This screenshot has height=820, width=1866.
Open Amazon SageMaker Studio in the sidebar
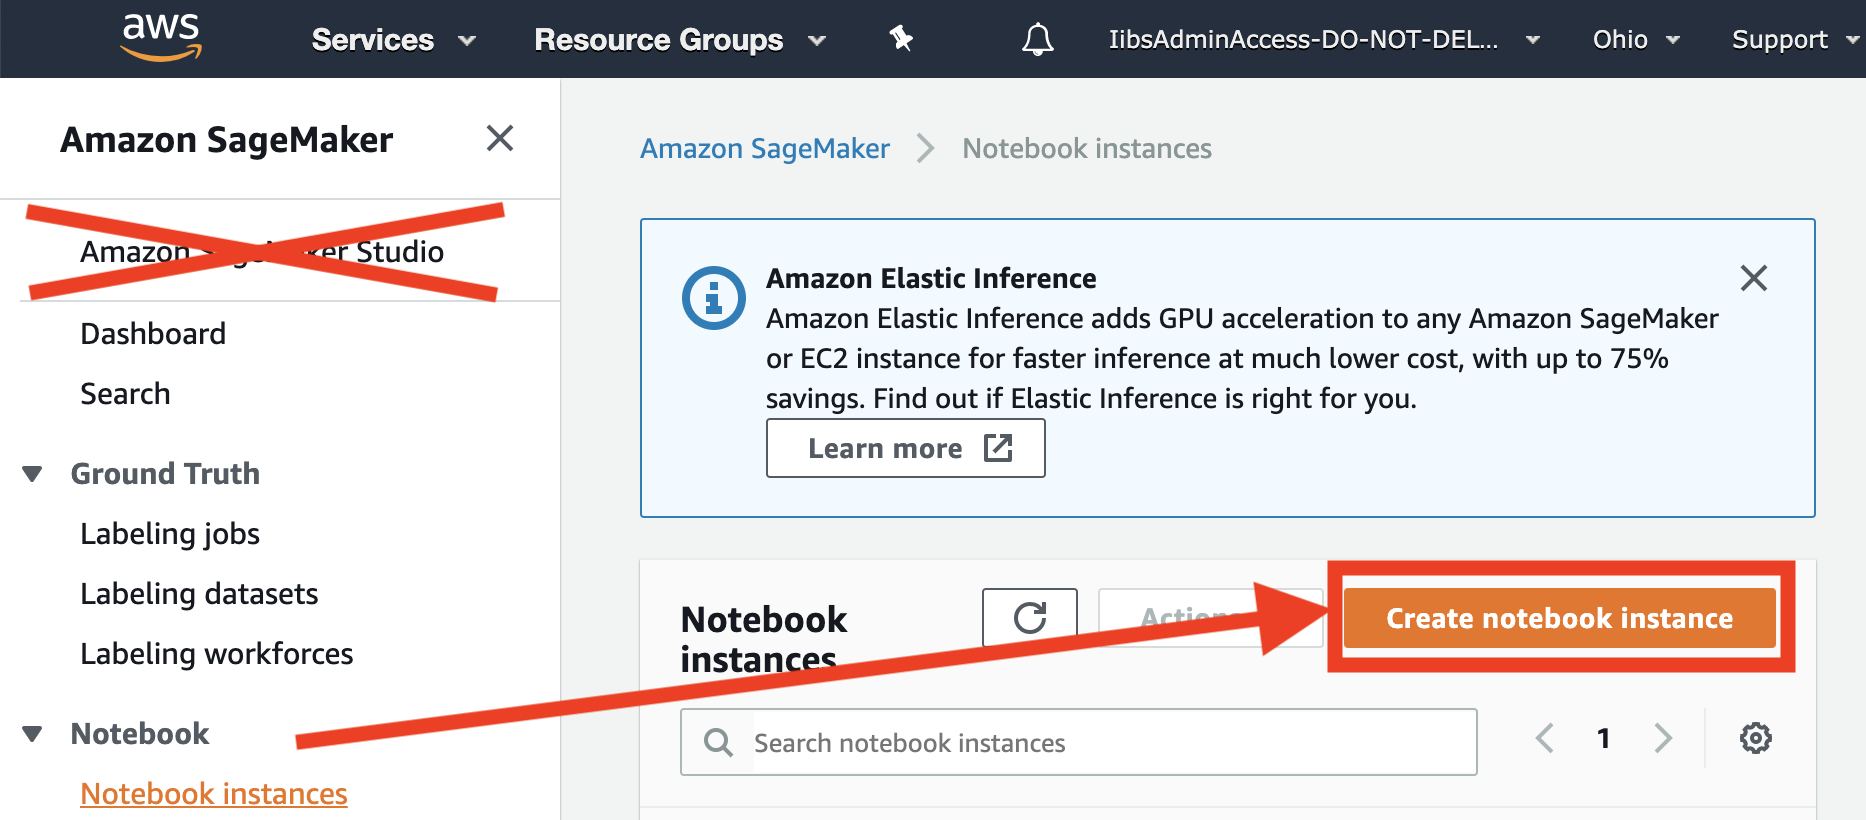coord(262,251)
